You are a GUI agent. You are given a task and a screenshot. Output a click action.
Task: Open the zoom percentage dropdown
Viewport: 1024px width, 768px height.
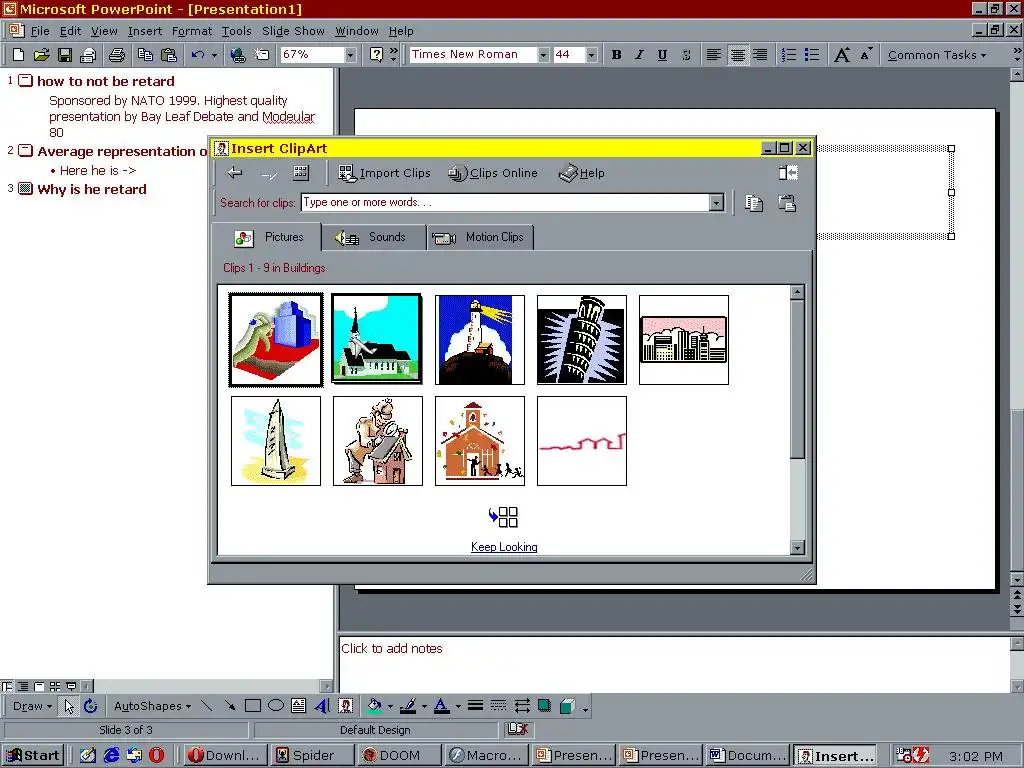(351, 55)
